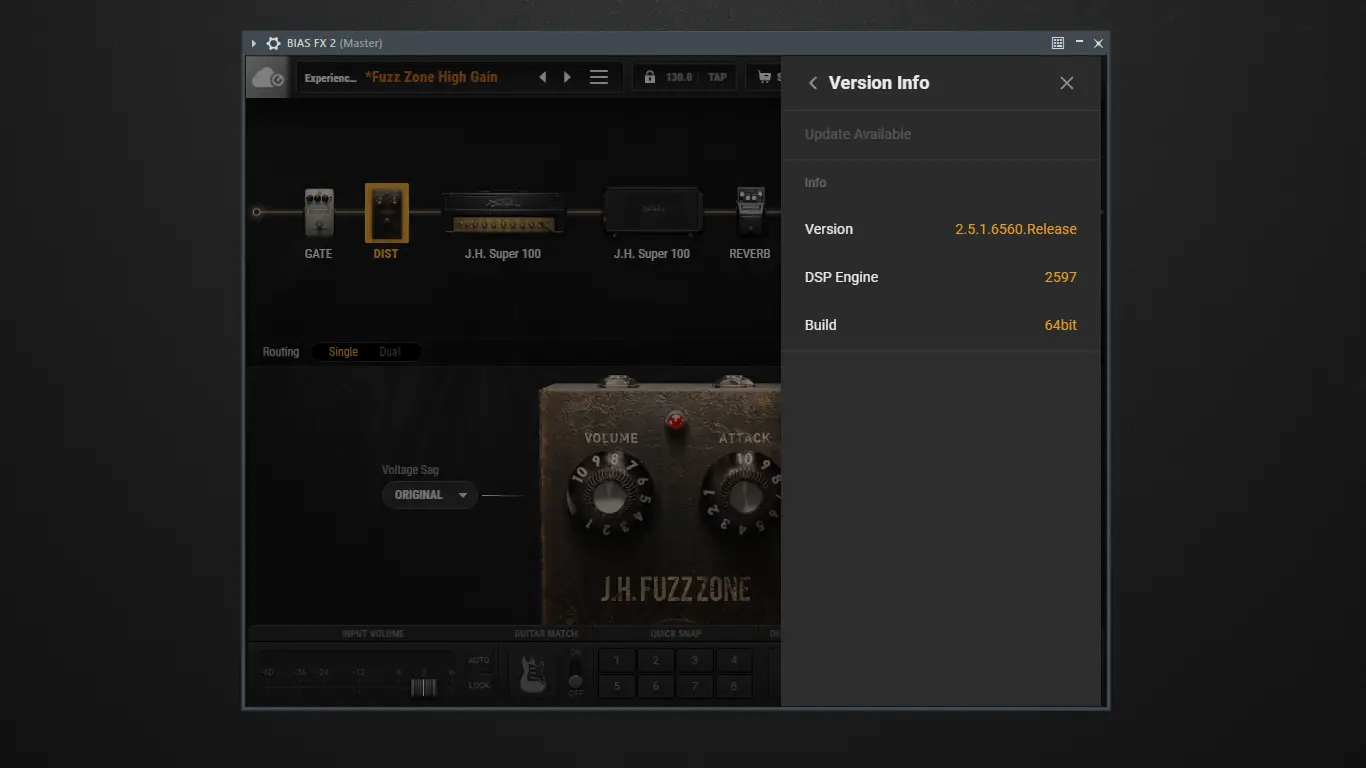Select the J.H. Super 100 cabinet
The height and width of the screenshot is (768, 1366).
pos(652,212)
